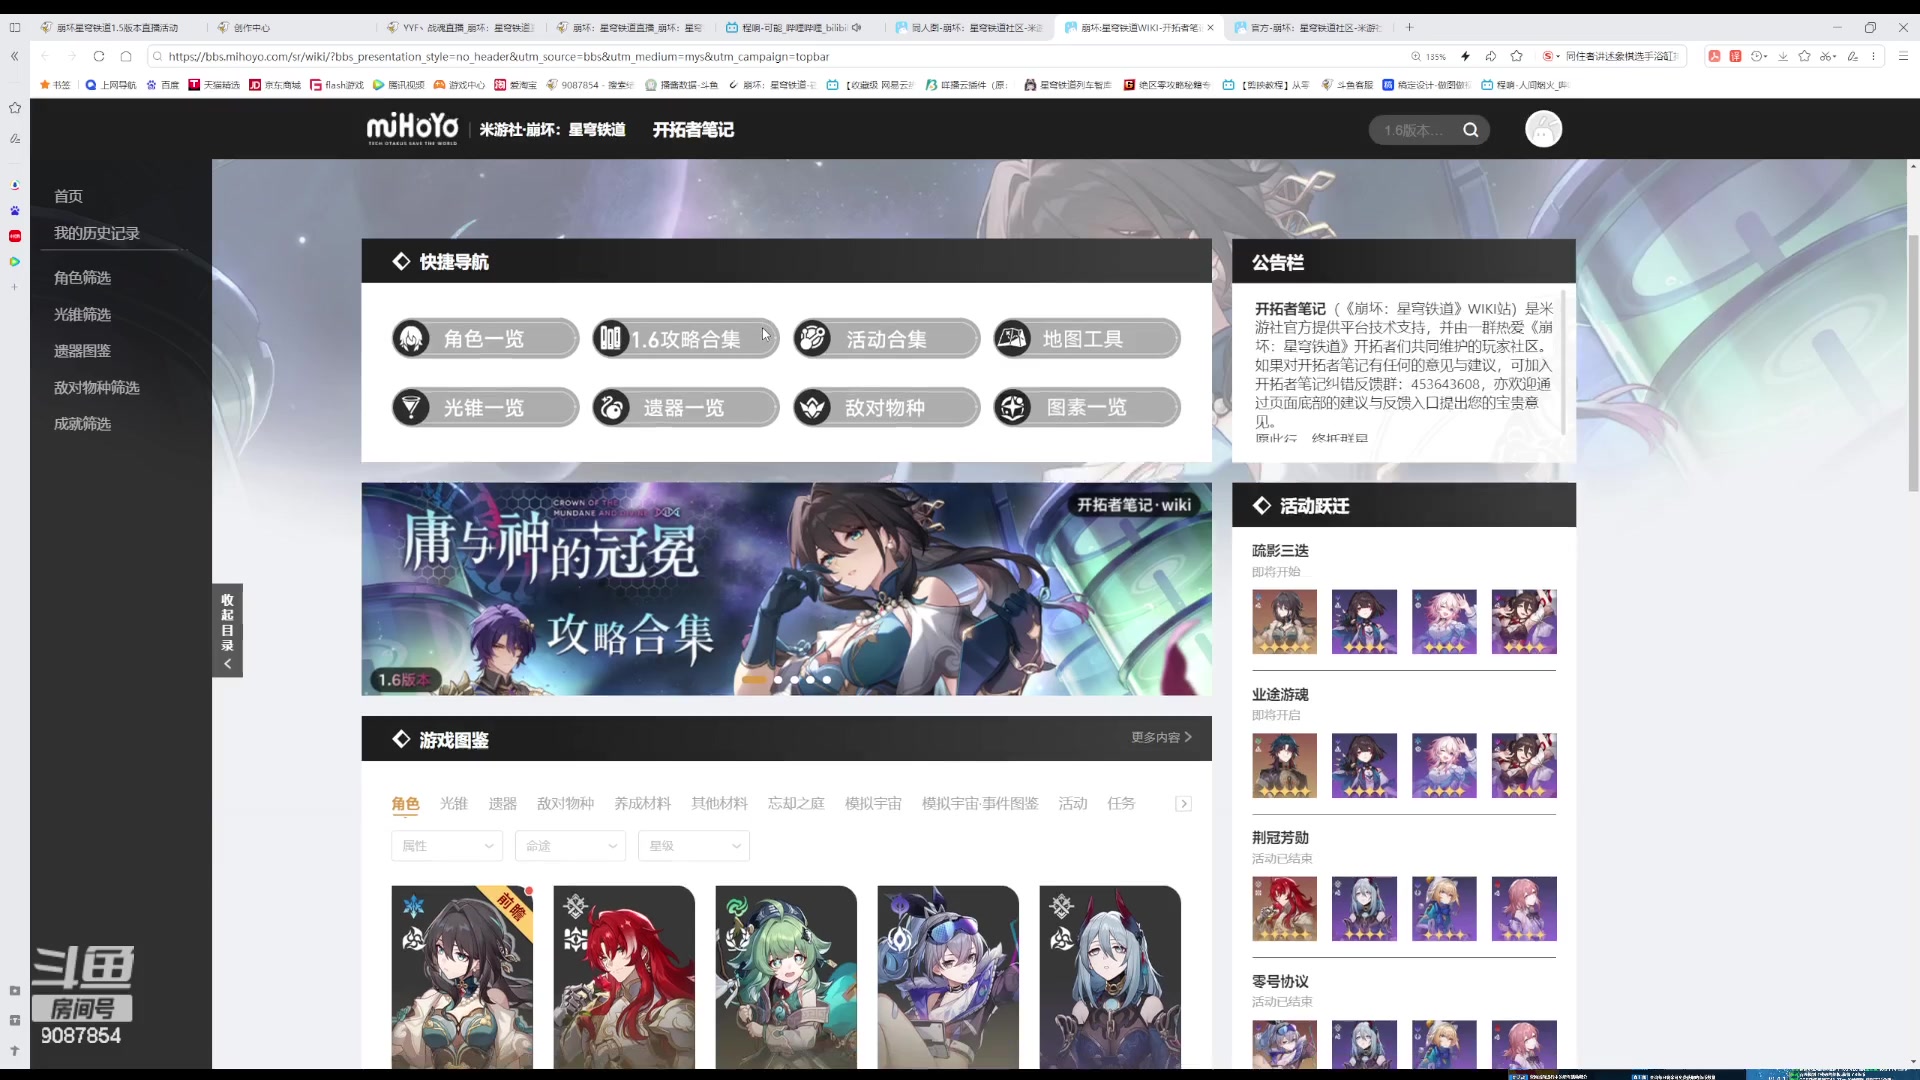The height and width of the screenshot is (1080, 1920).
Task: Open the browser hamburger menu
Action: click(1903, 56)
